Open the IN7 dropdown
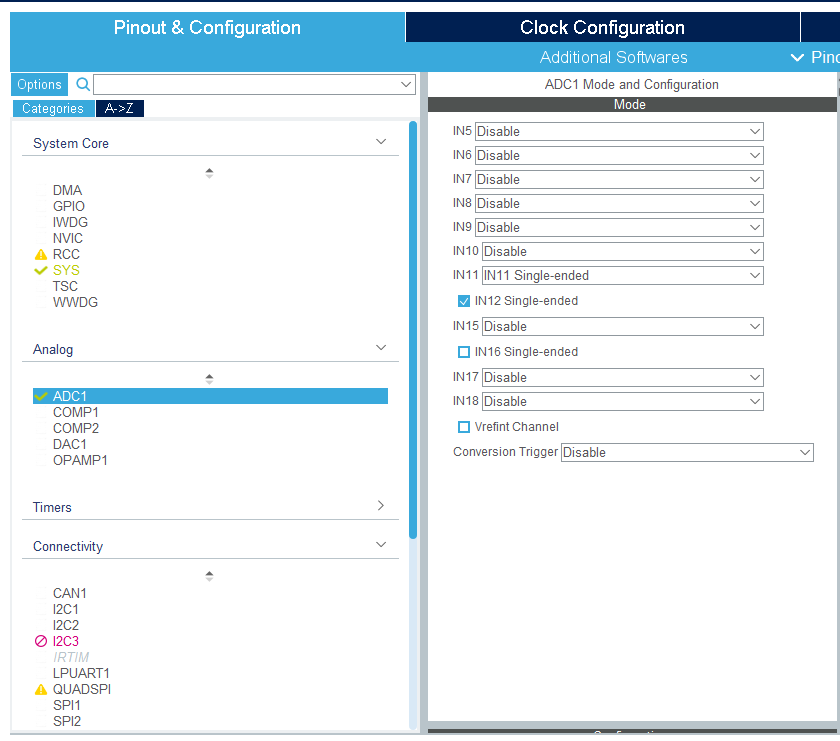This screenshot has width=840, height=741. pyautogui.click(x=619, y=179)
